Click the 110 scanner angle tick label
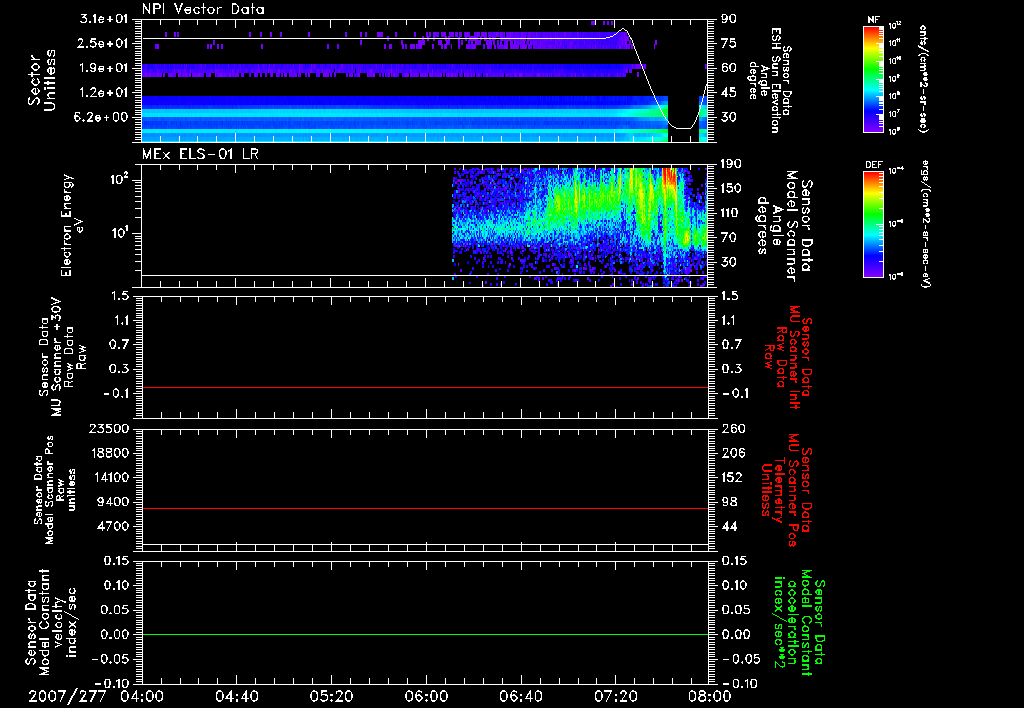The width and height of the screenshot is (1024, 708). point(731,213)
